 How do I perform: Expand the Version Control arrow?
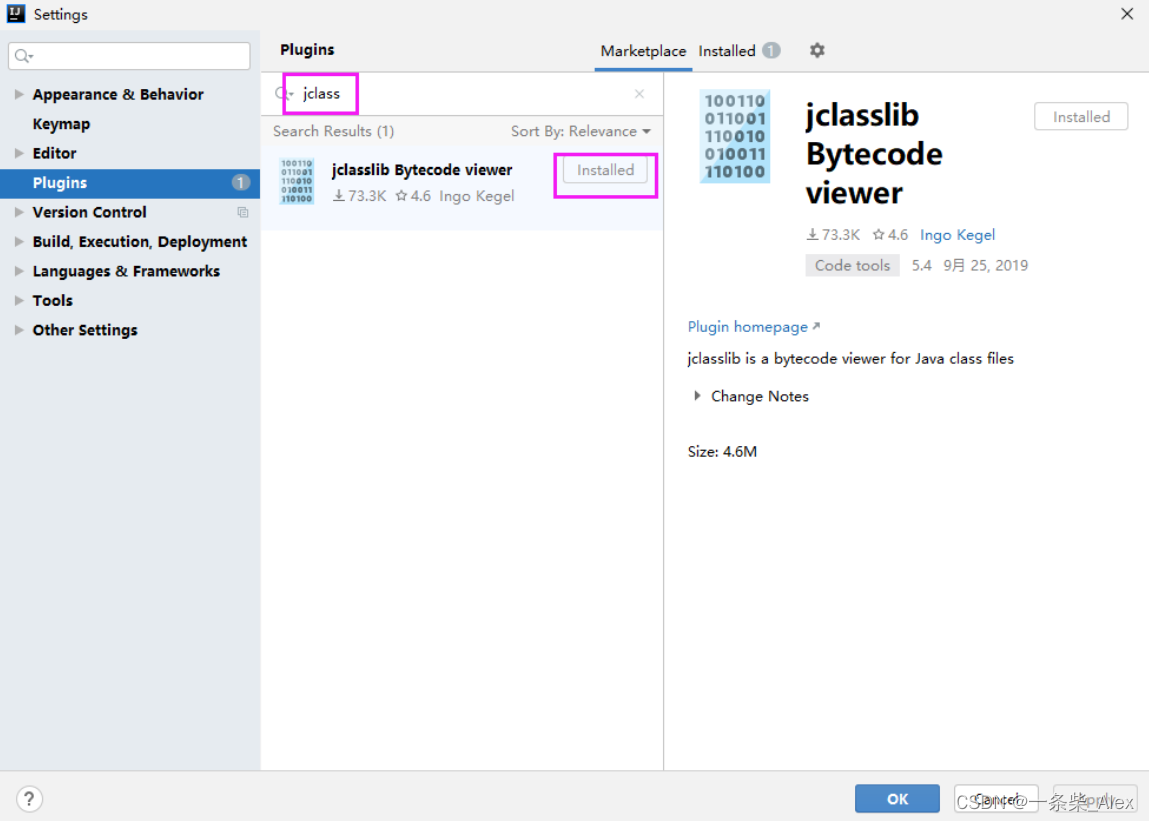(19, 212)
